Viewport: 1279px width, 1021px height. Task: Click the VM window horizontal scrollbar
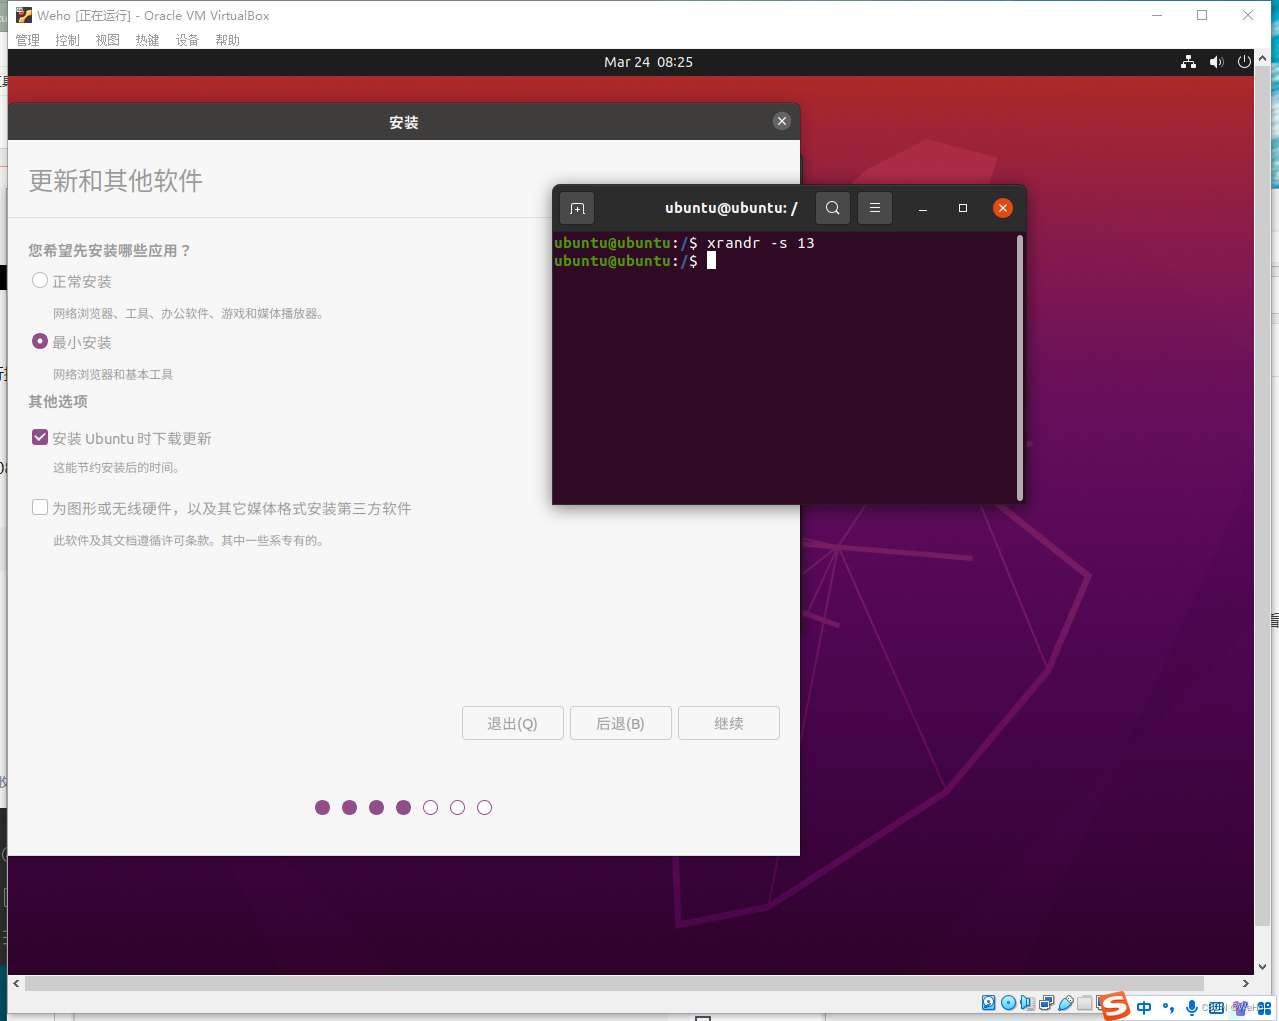614,983
